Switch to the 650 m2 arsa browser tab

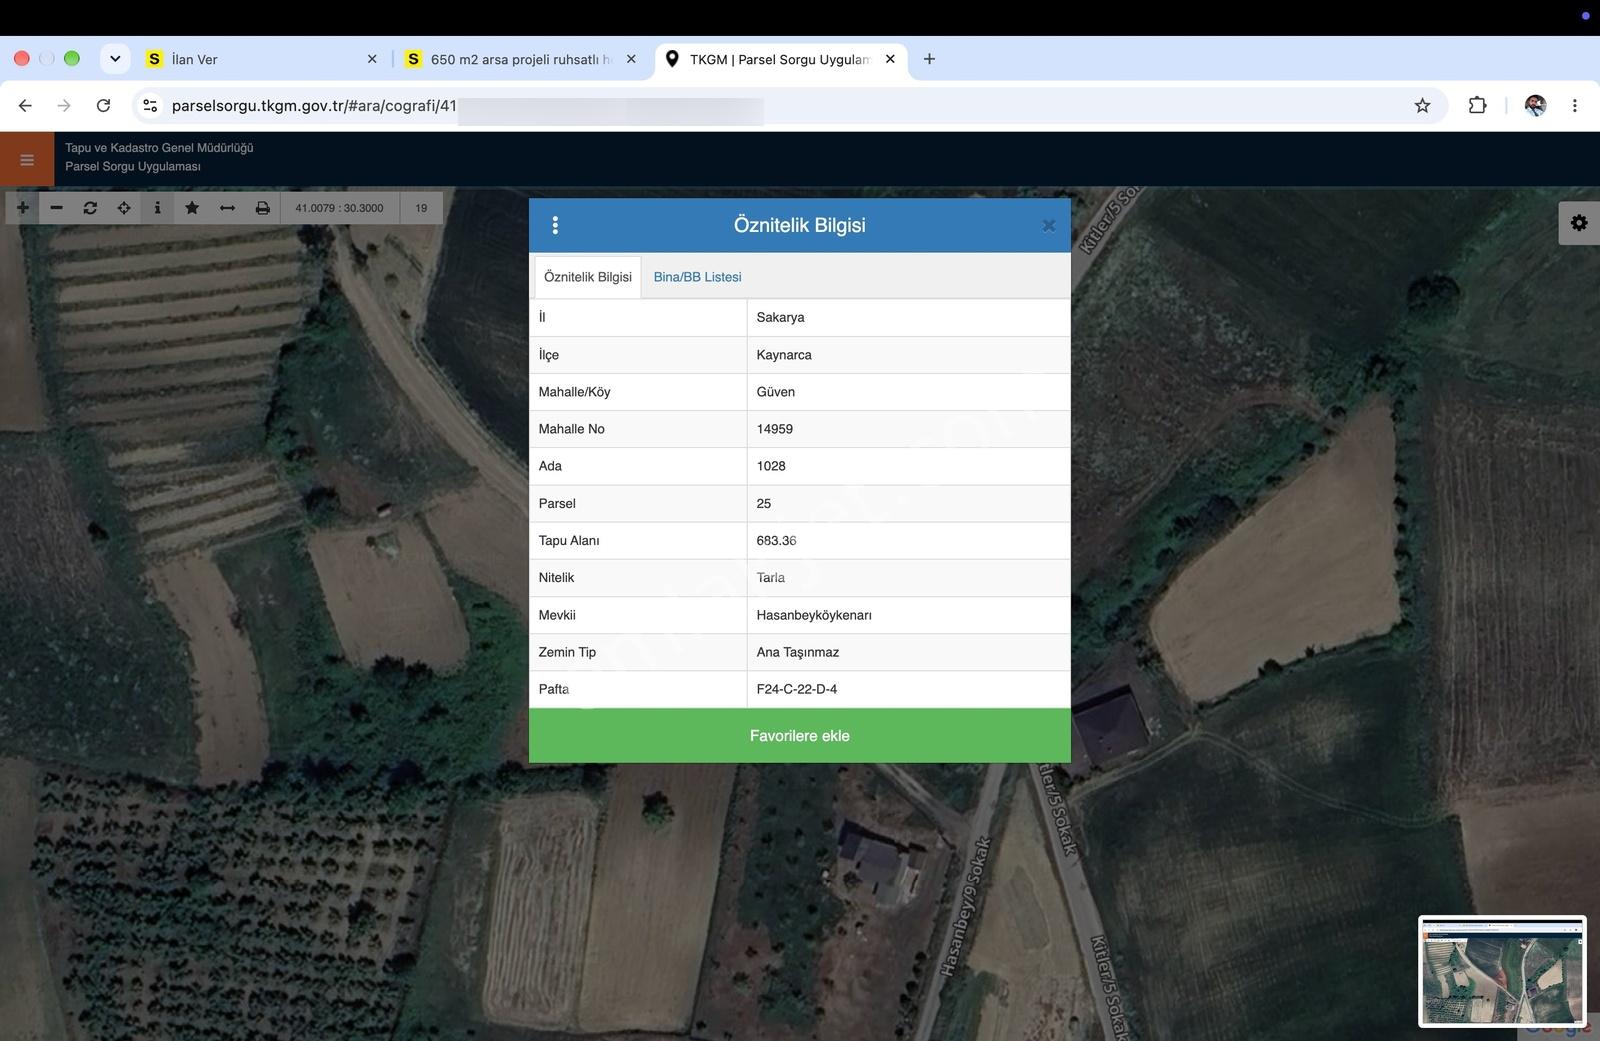click(521, 59)
